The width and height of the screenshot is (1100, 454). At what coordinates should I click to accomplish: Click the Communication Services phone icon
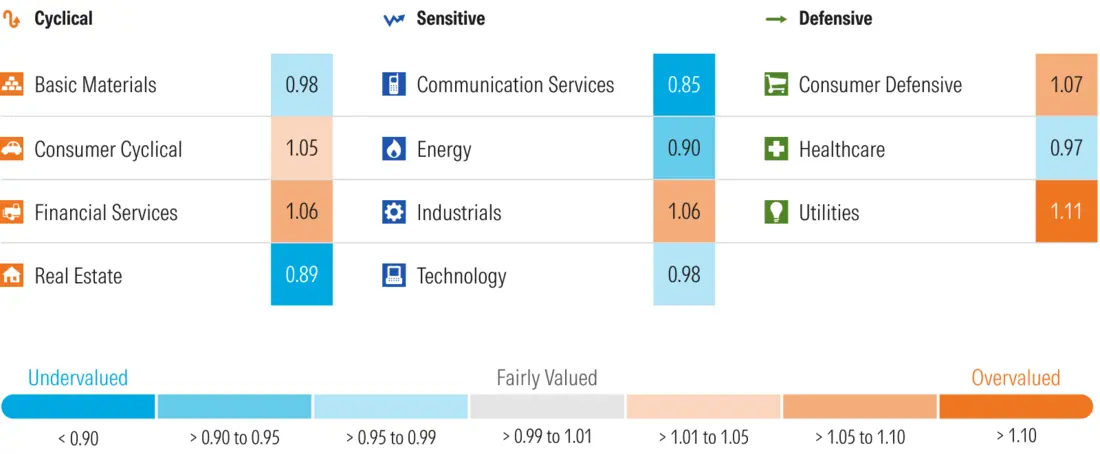click(394, 85)
